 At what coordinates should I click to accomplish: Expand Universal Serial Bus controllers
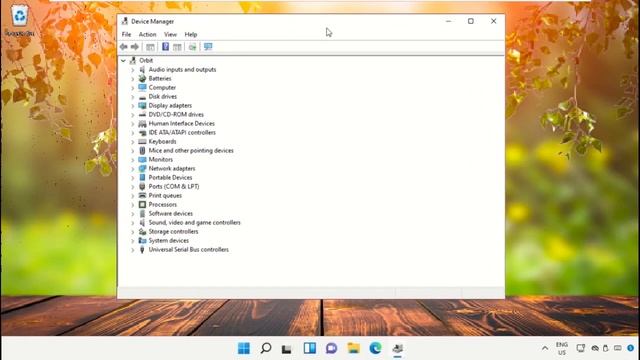[x=133, y=250]
